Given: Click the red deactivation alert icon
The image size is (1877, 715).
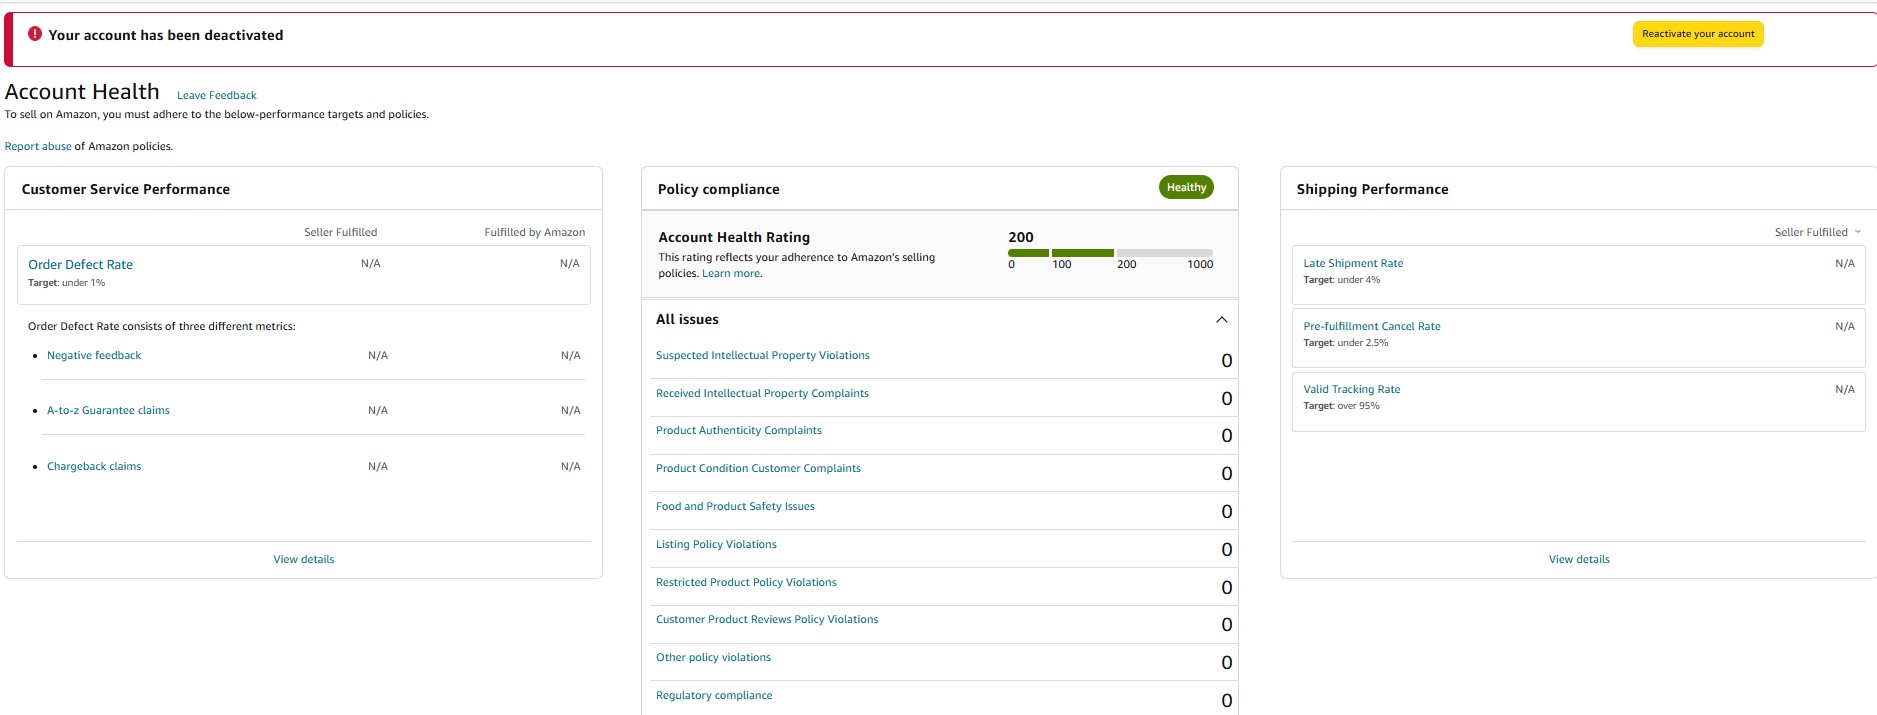Looking at the screenshot, I should pos(35,34).
